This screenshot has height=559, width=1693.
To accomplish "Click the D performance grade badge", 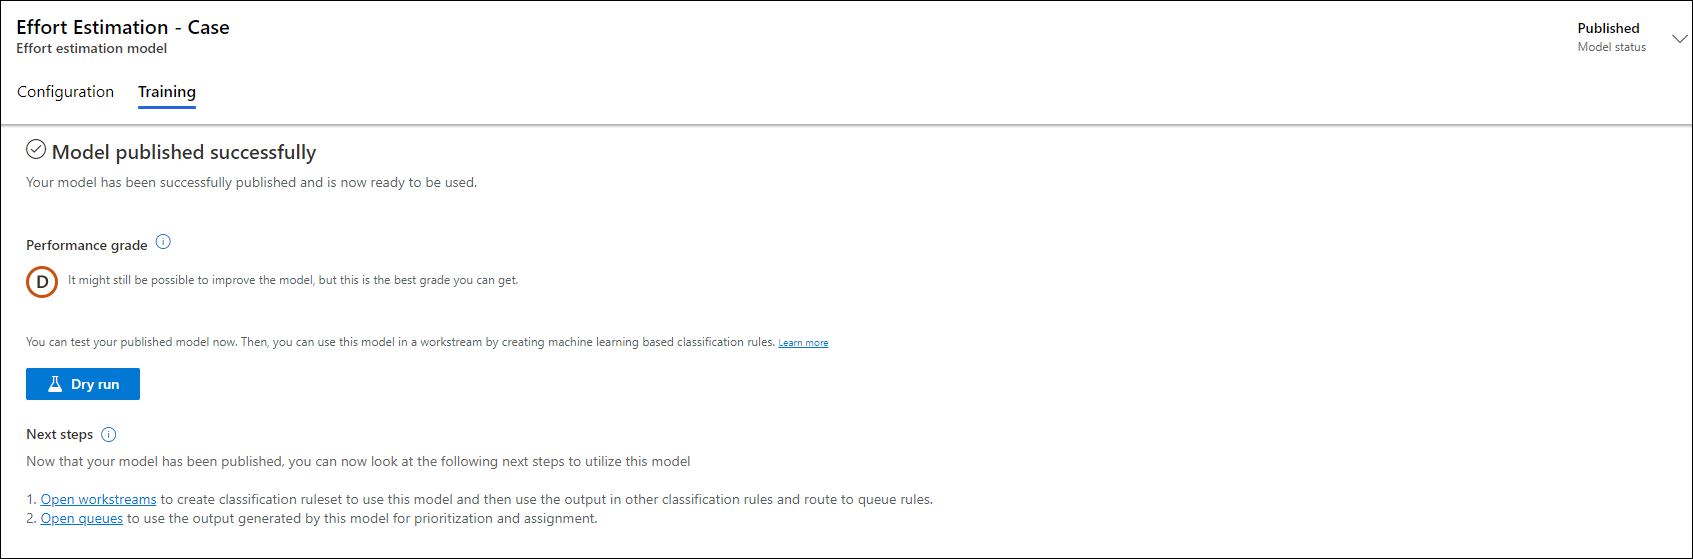I will point(42,282).
